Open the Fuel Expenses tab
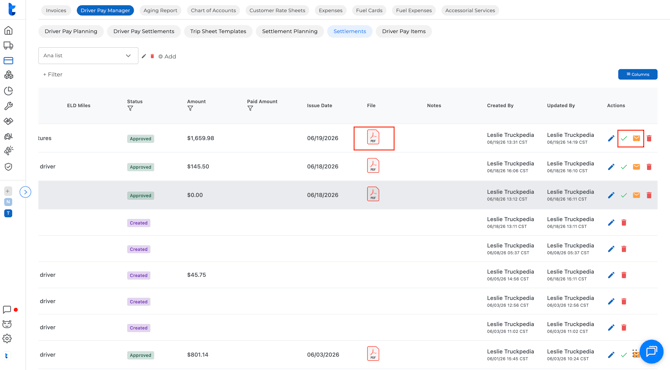The image size is (670, 370). coord(414,10)
